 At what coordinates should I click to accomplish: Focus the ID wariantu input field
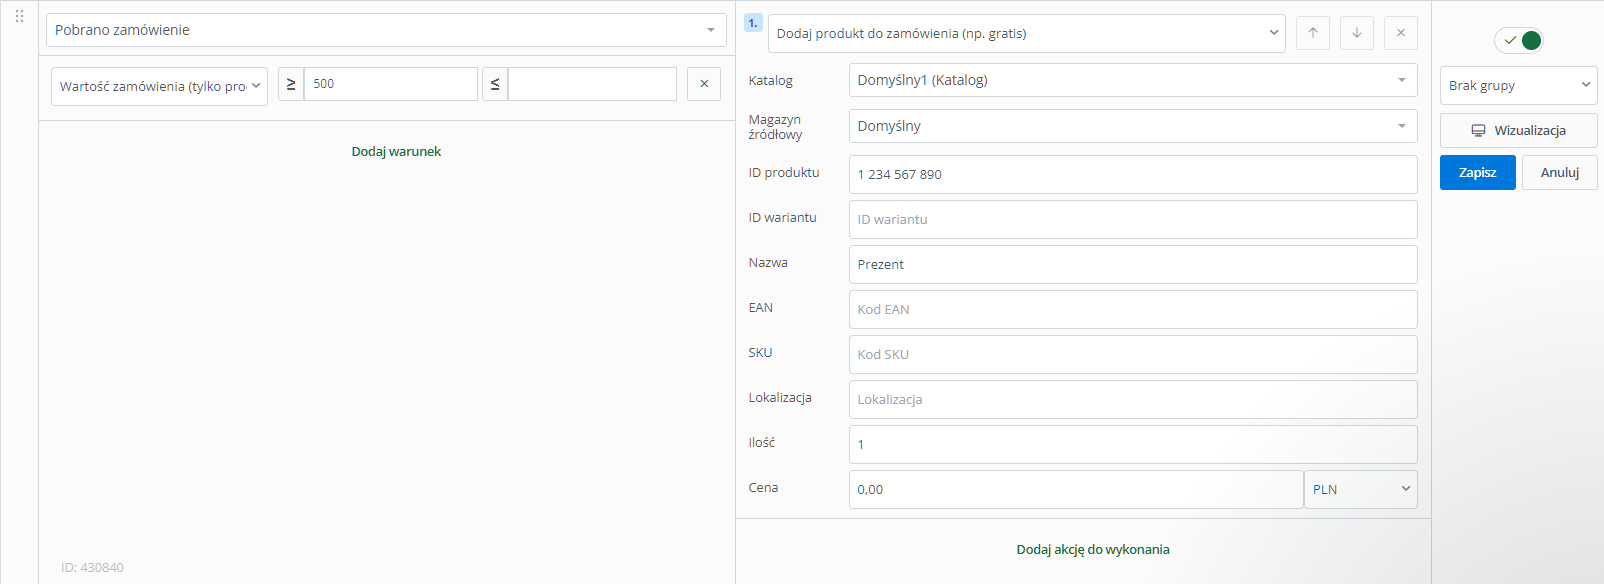[1133, 219]
